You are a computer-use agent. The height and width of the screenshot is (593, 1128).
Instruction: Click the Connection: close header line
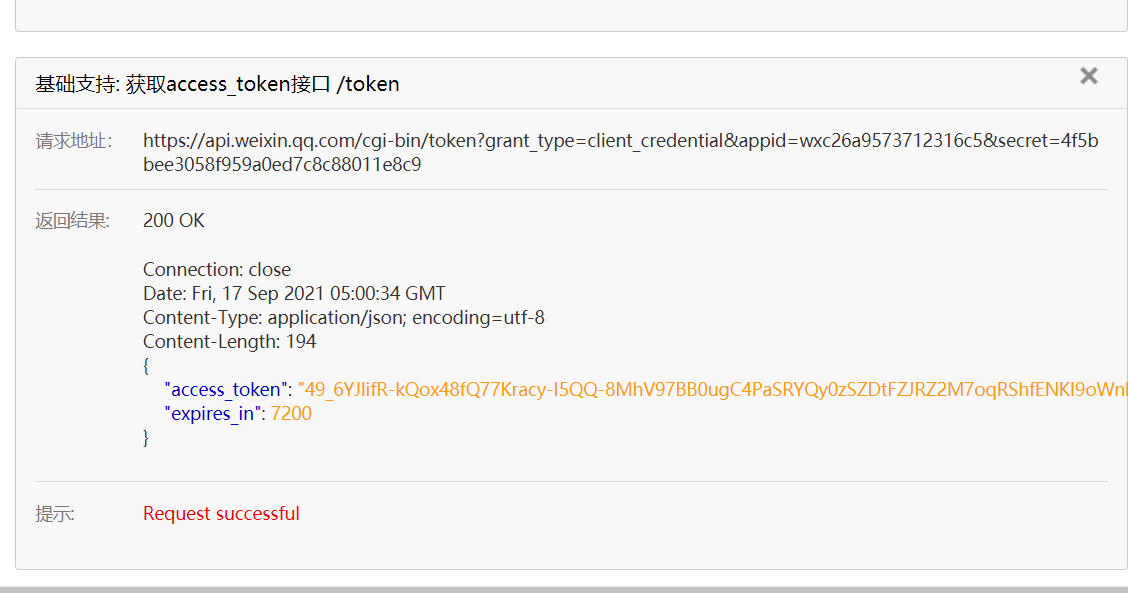[217, 269]
